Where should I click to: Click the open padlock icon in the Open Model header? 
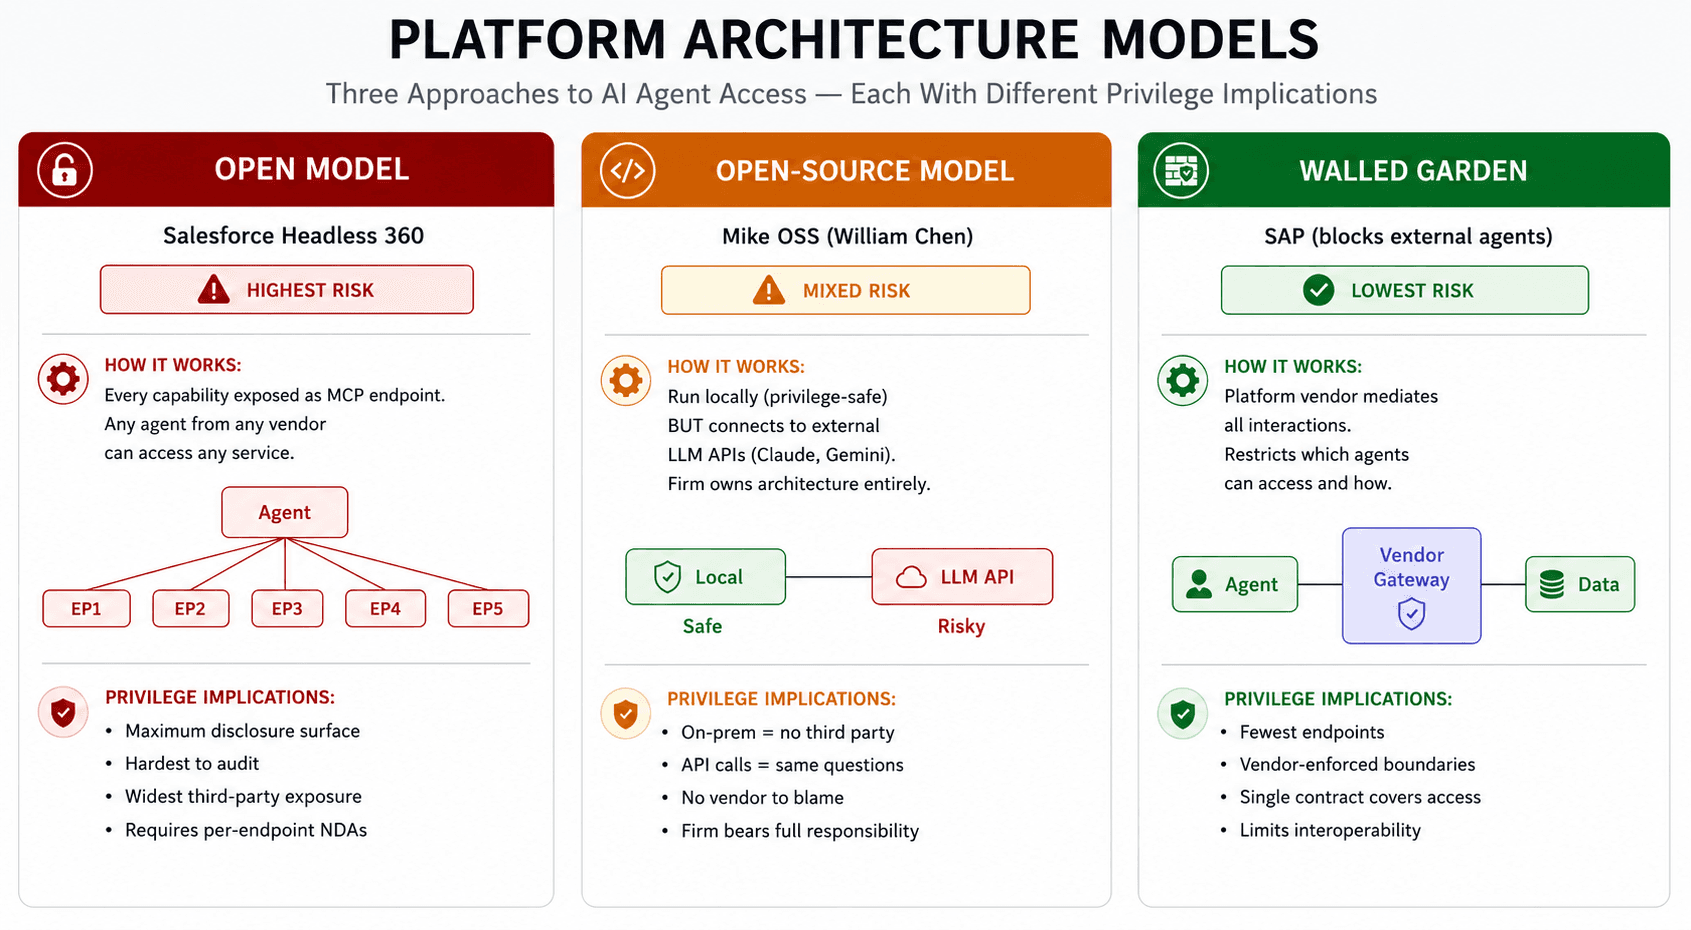[65, 170]
